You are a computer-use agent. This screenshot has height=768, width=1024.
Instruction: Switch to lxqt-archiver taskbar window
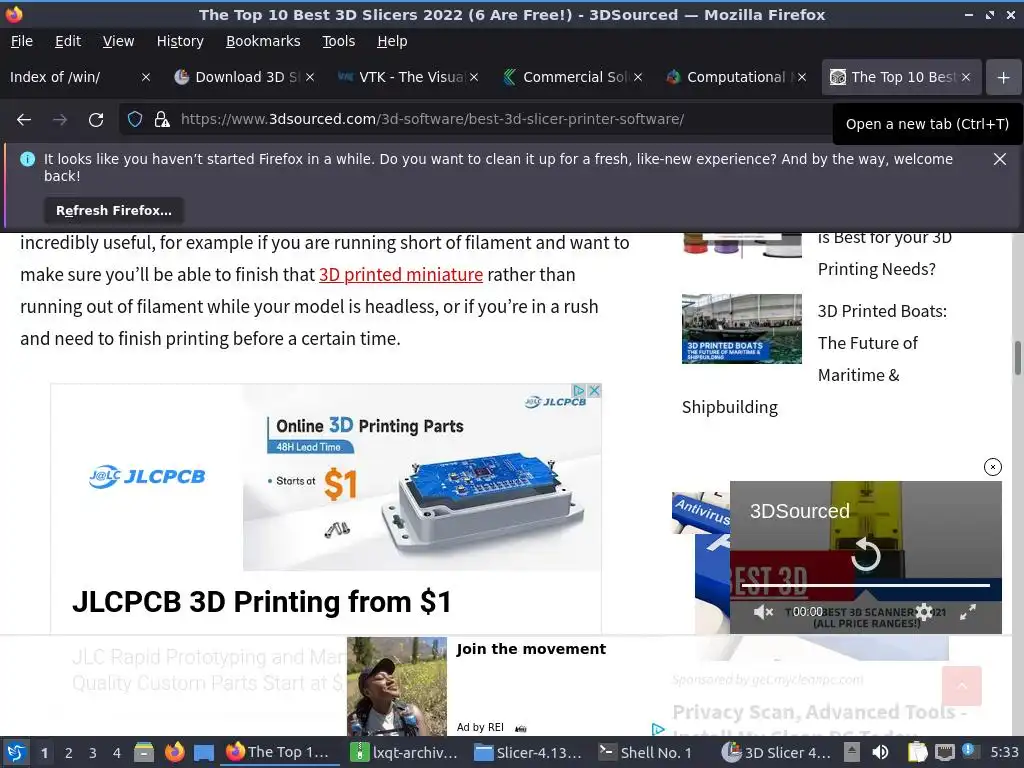[404, 752]
